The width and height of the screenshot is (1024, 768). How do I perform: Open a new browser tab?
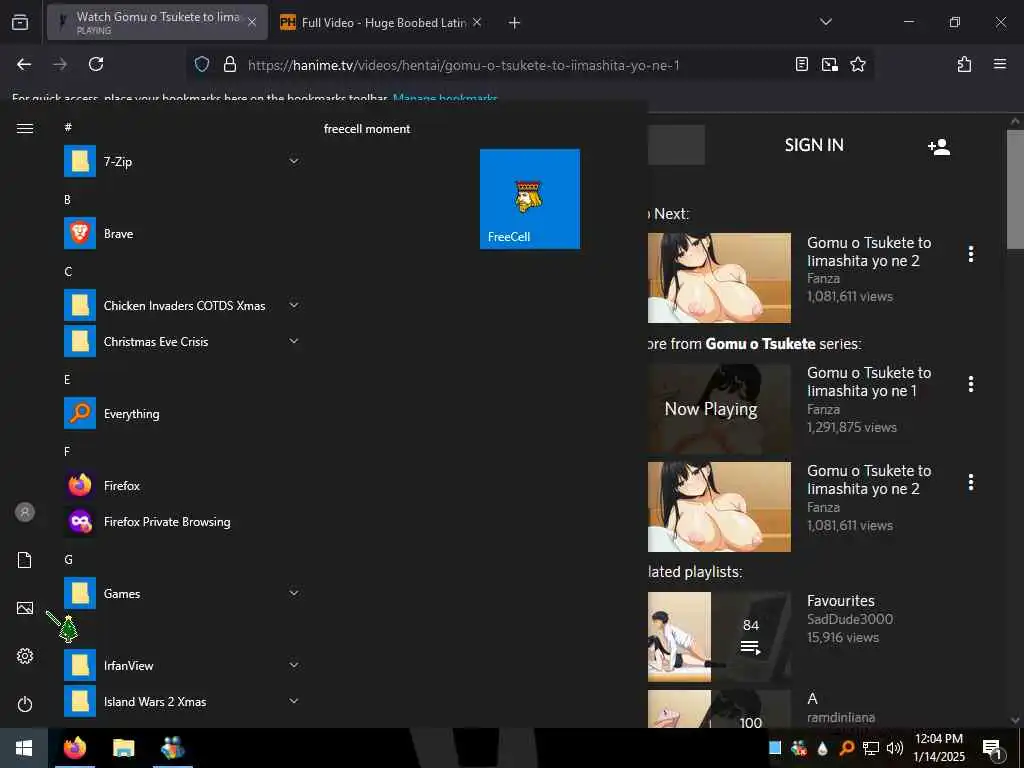(515, 23)
